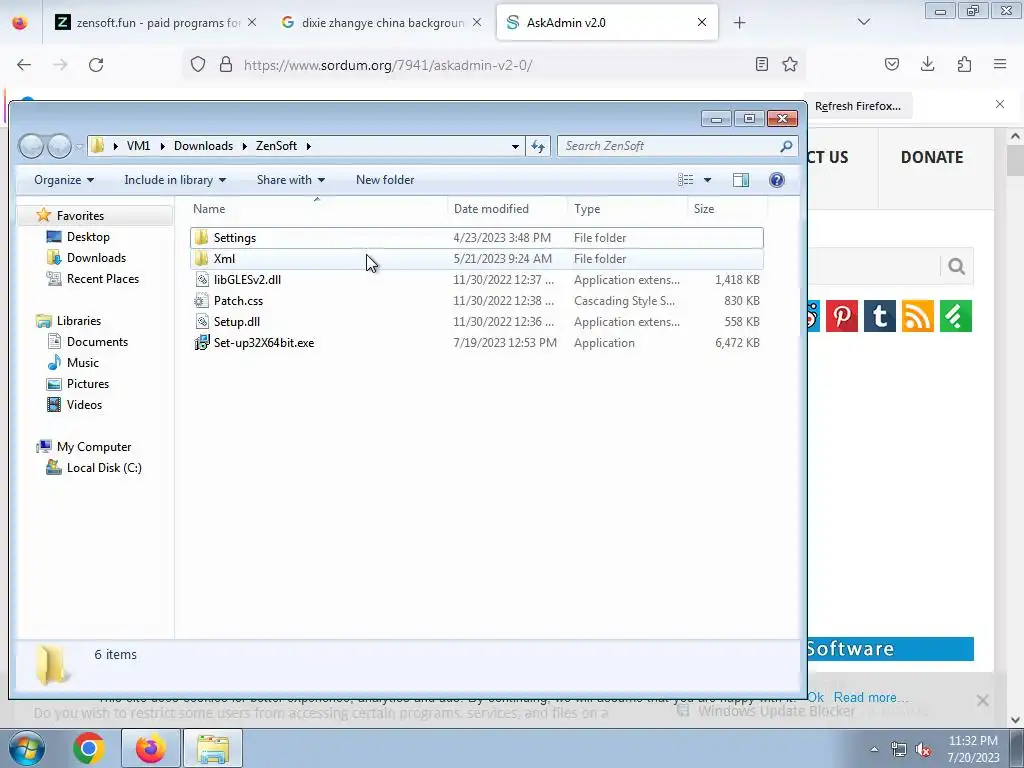Change view icon in Explorer toolbar

(685, 180)
